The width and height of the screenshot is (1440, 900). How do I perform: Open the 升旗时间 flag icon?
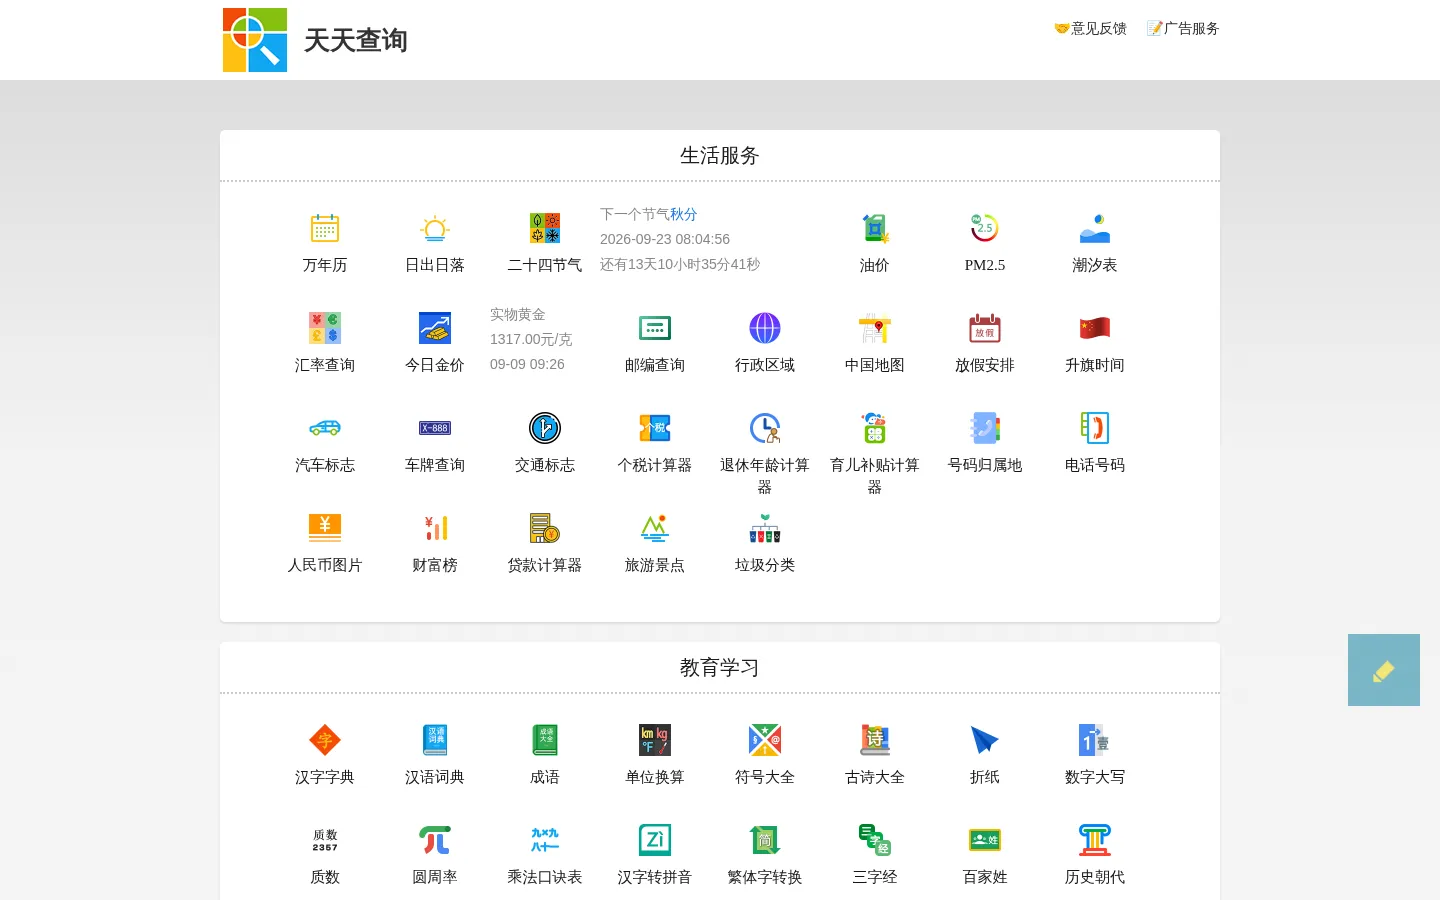pyautogui.click(x=1095, y=328)
